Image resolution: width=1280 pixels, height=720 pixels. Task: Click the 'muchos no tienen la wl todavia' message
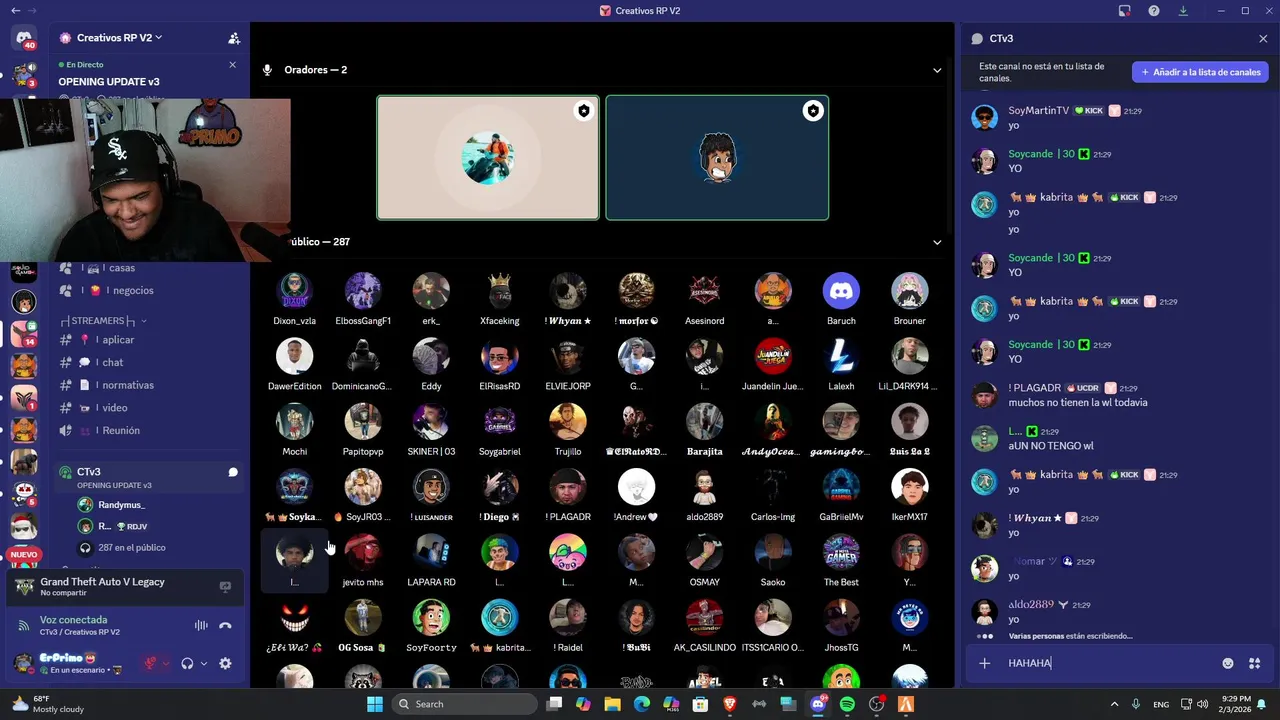[1078, 403]
